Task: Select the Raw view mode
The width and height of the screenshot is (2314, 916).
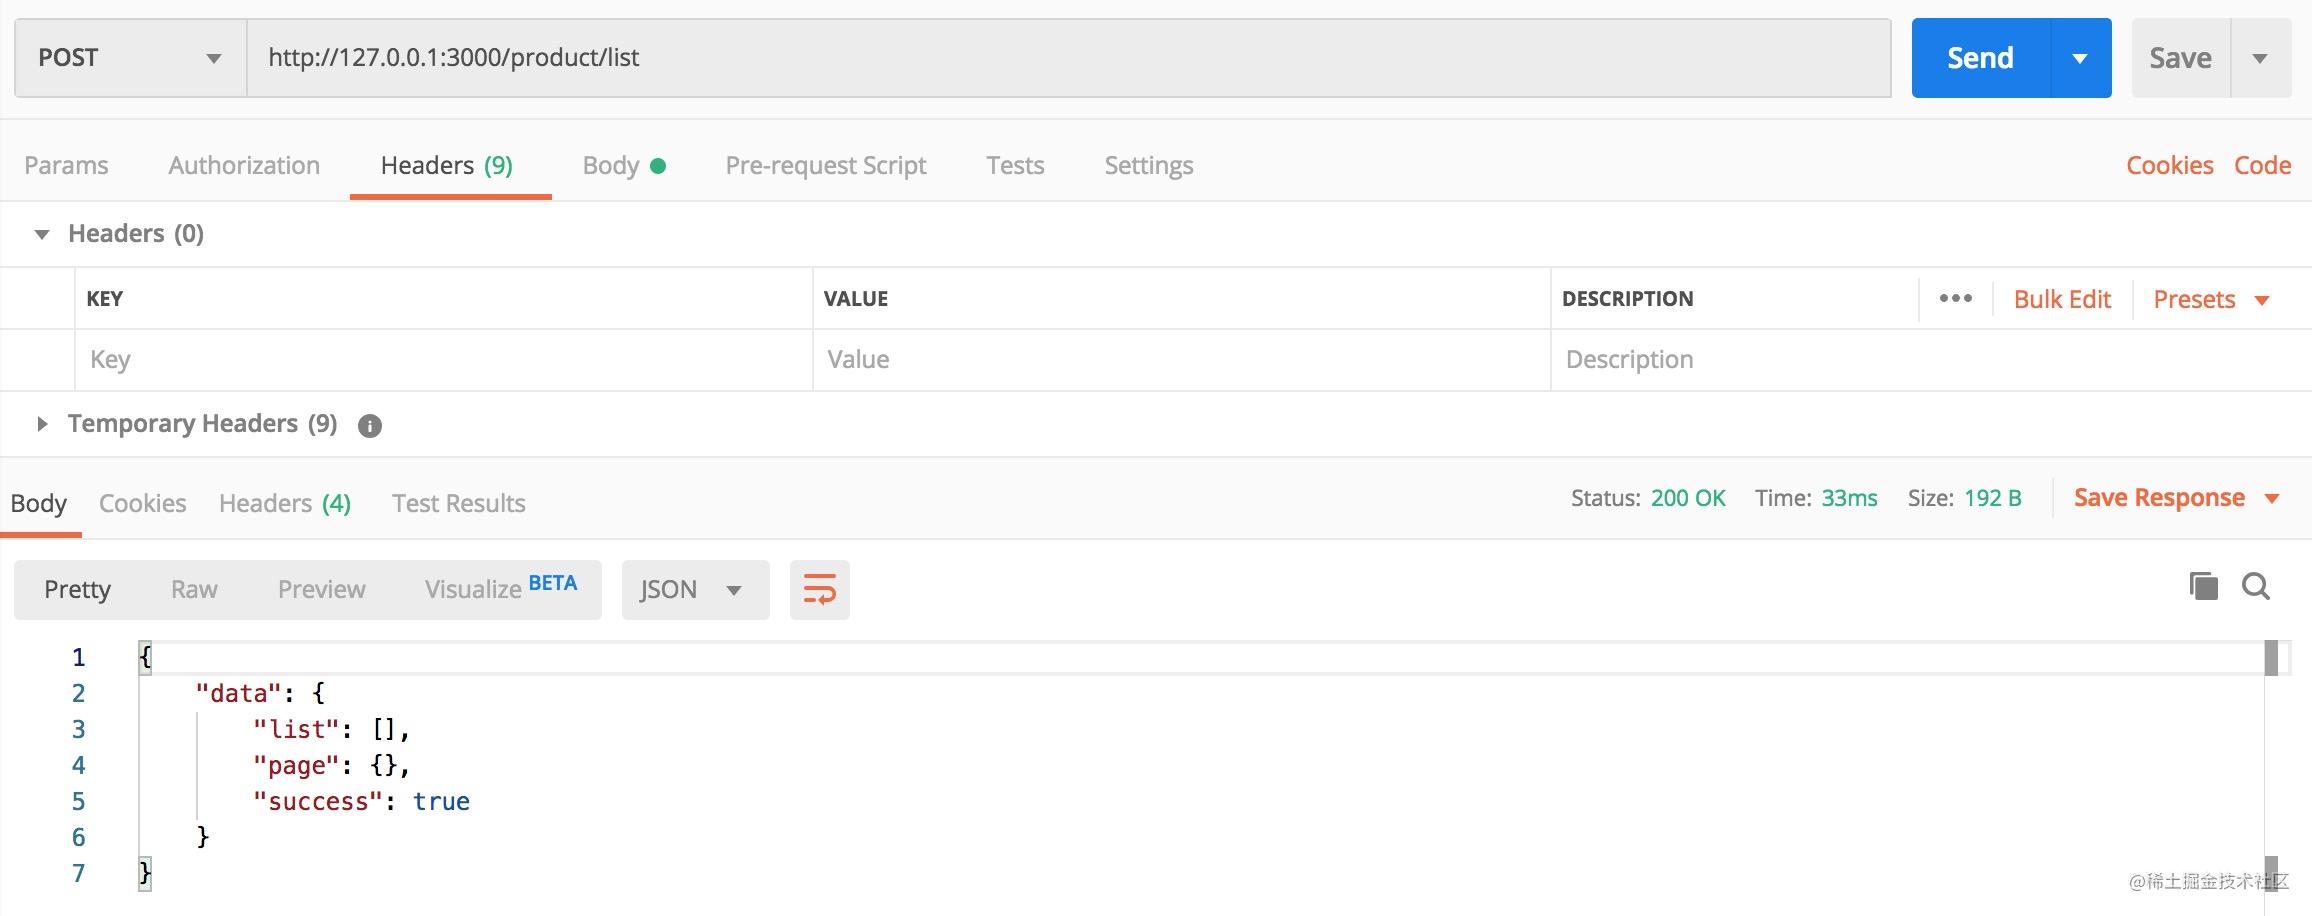Action: pyautogui.click(x=194, y=590)
